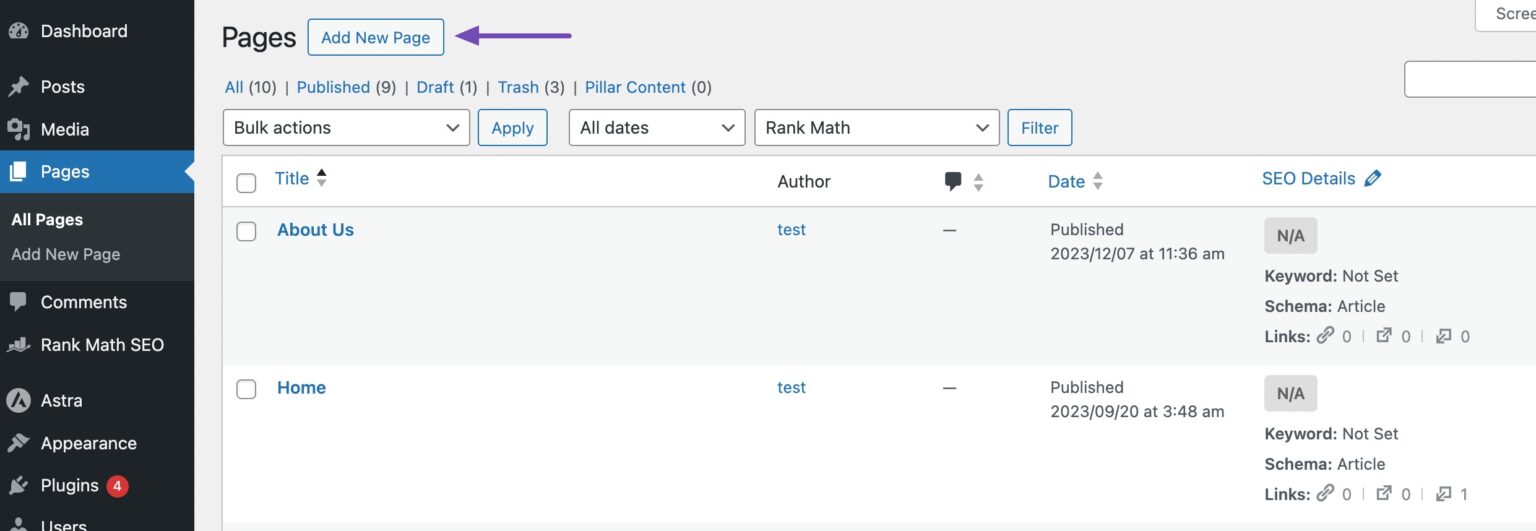Image resolution: width=1536 pixels, height=531 pixels.
Task: Click the Media icon in sidebar
Action: (x=18, y=130)
